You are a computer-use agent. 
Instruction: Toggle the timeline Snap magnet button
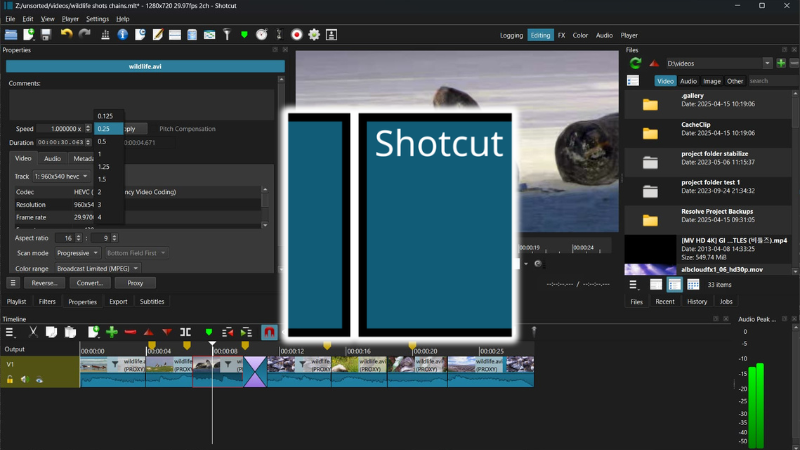(269, 332)
